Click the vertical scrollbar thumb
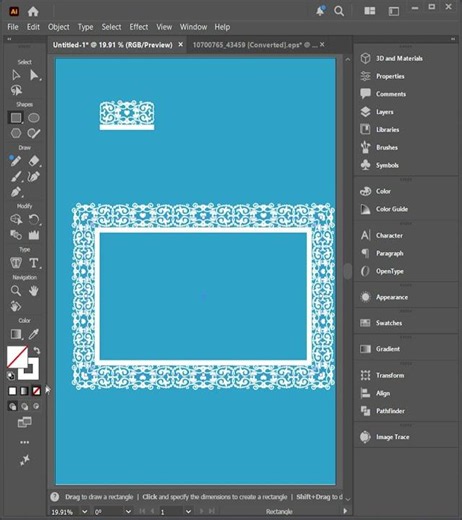This screenshot has width=462, height=520. pos(348,271)
